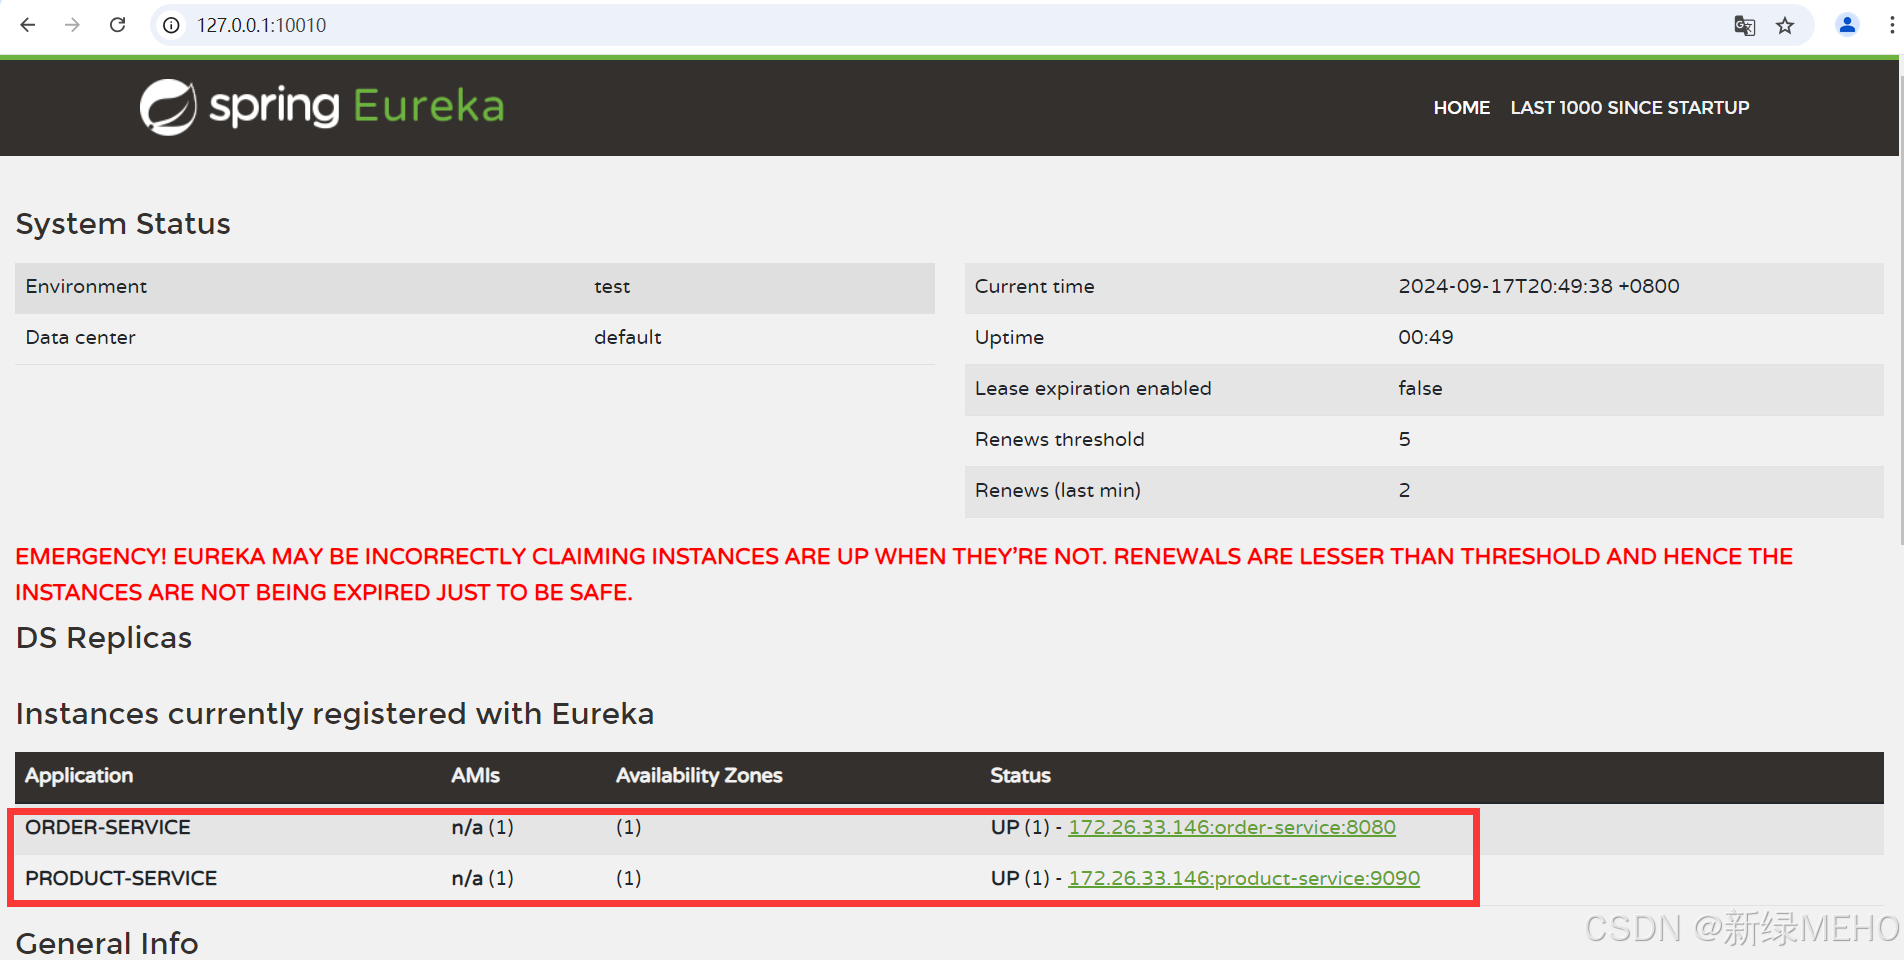Viewport: 1904px width, 960px height.
Task: Select the current time value 2024-09-17T20:49:38
Action: pyautogui.click(x=1505, y=286)
